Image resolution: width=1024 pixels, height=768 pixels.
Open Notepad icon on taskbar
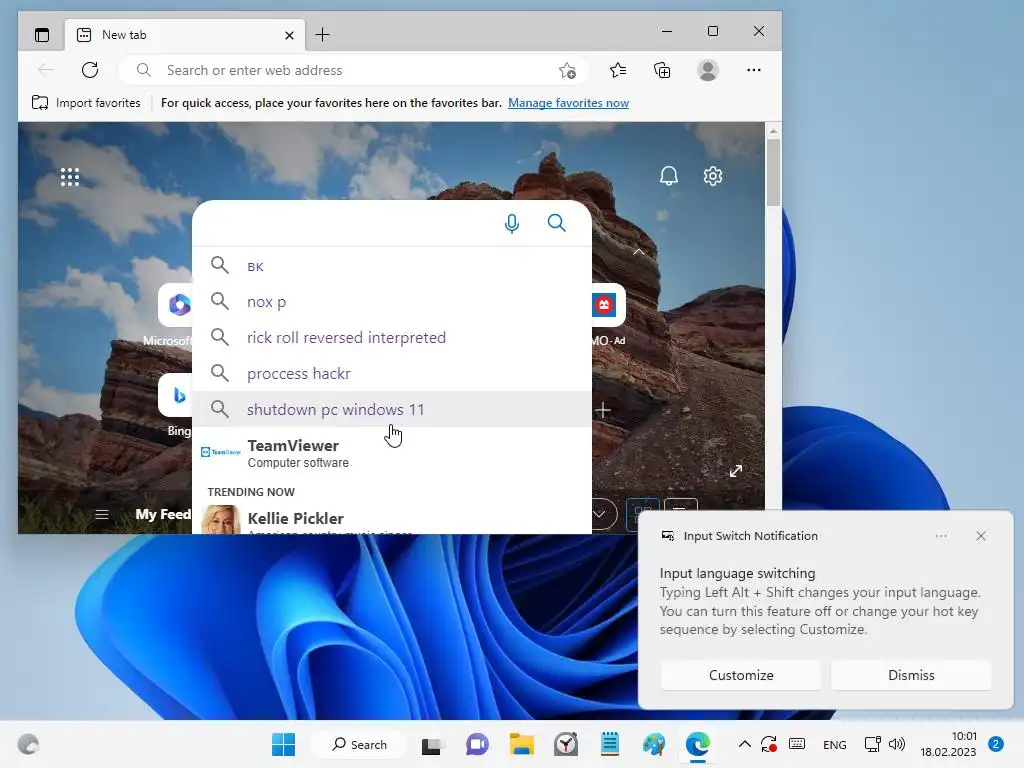click(610, 744)
